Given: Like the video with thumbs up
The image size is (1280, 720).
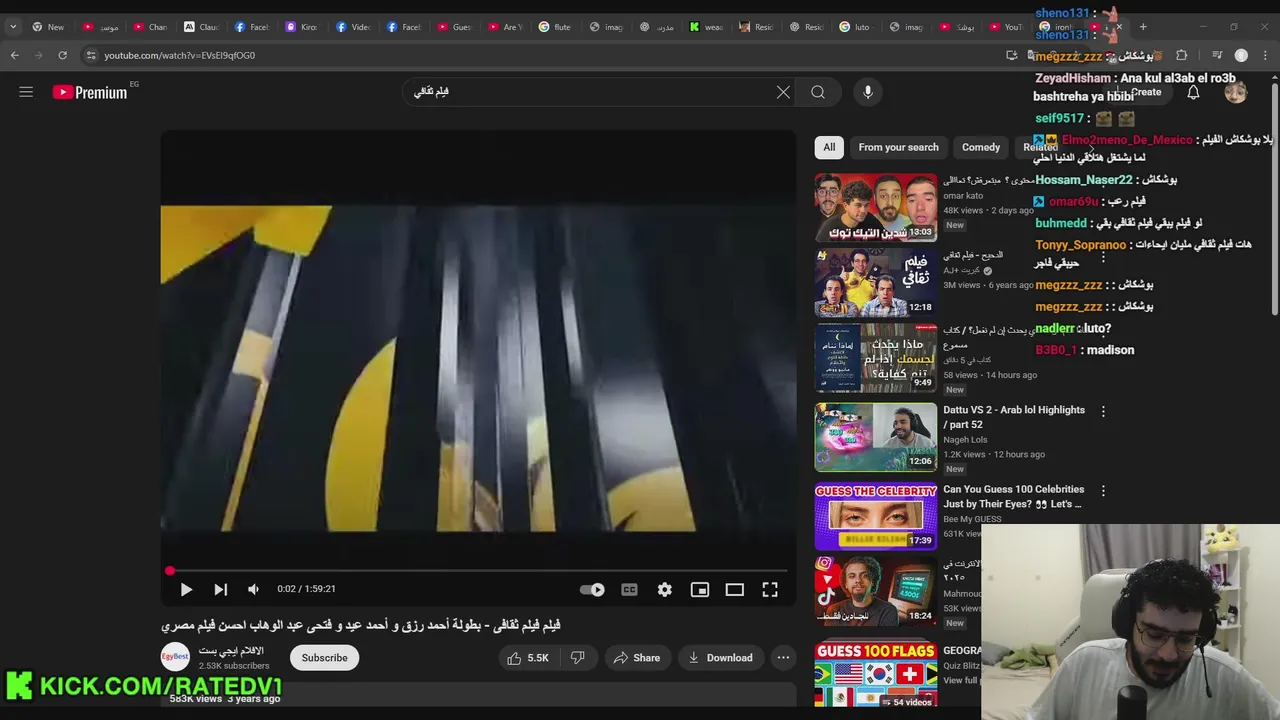Looking at the screenshot, I should point(527,658).
